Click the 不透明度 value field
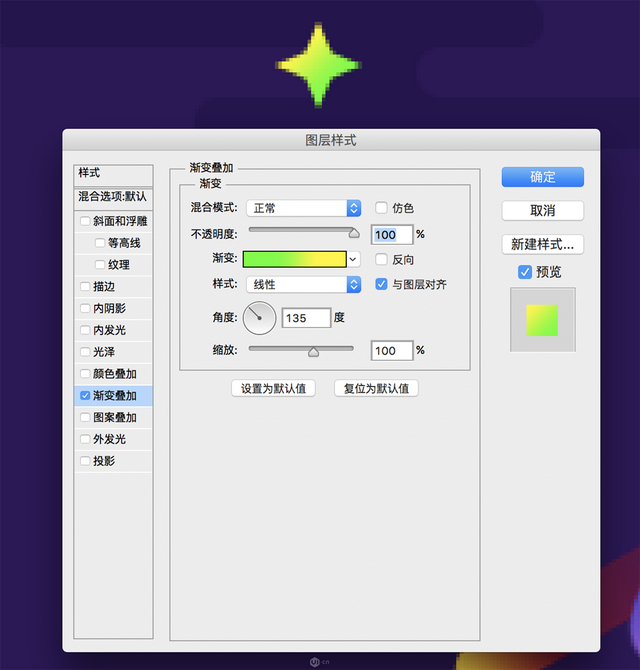Screen dimensions: 640x670 pos(392,235)
